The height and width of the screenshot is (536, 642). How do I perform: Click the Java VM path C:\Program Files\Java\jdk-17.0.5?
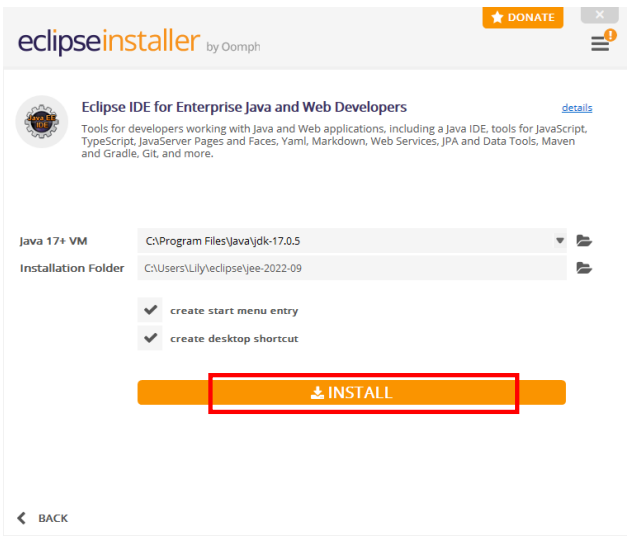pyautogui.click(x=223, y=241)
